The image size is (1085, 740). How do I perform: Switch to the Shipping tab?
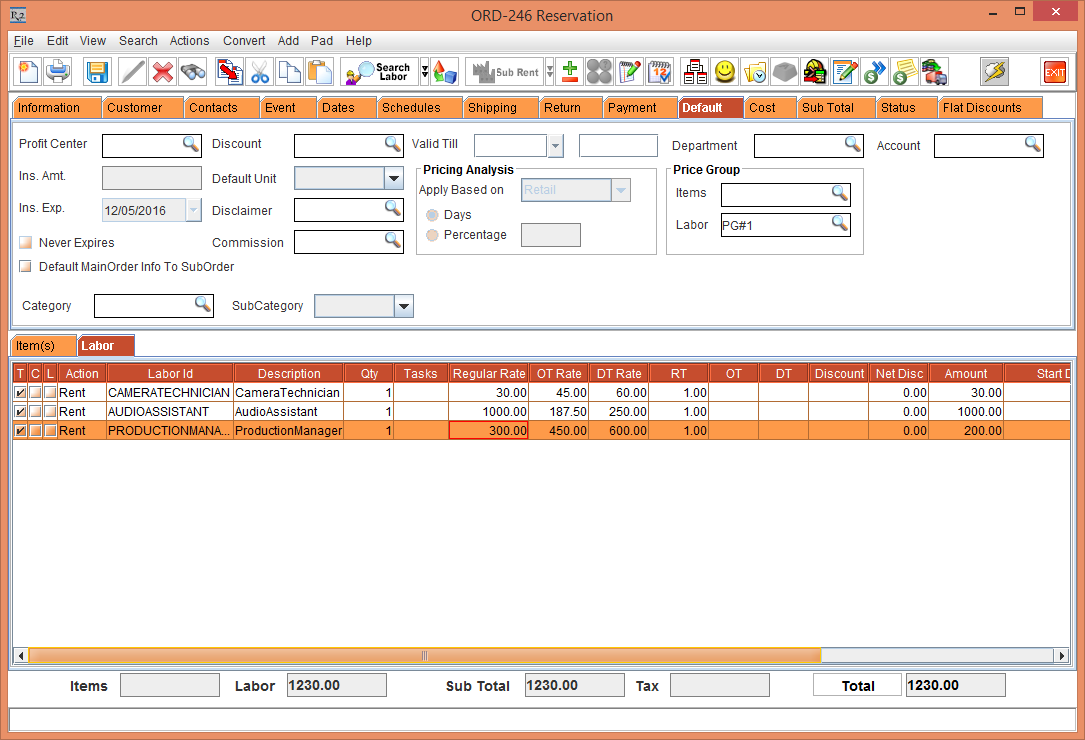click(x=492, y=108)
